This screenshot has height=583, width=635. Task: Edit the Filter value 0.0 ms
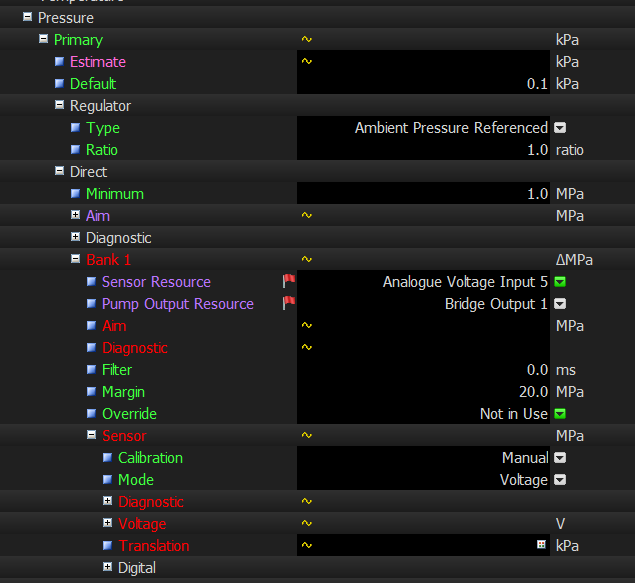click(423, 369)
